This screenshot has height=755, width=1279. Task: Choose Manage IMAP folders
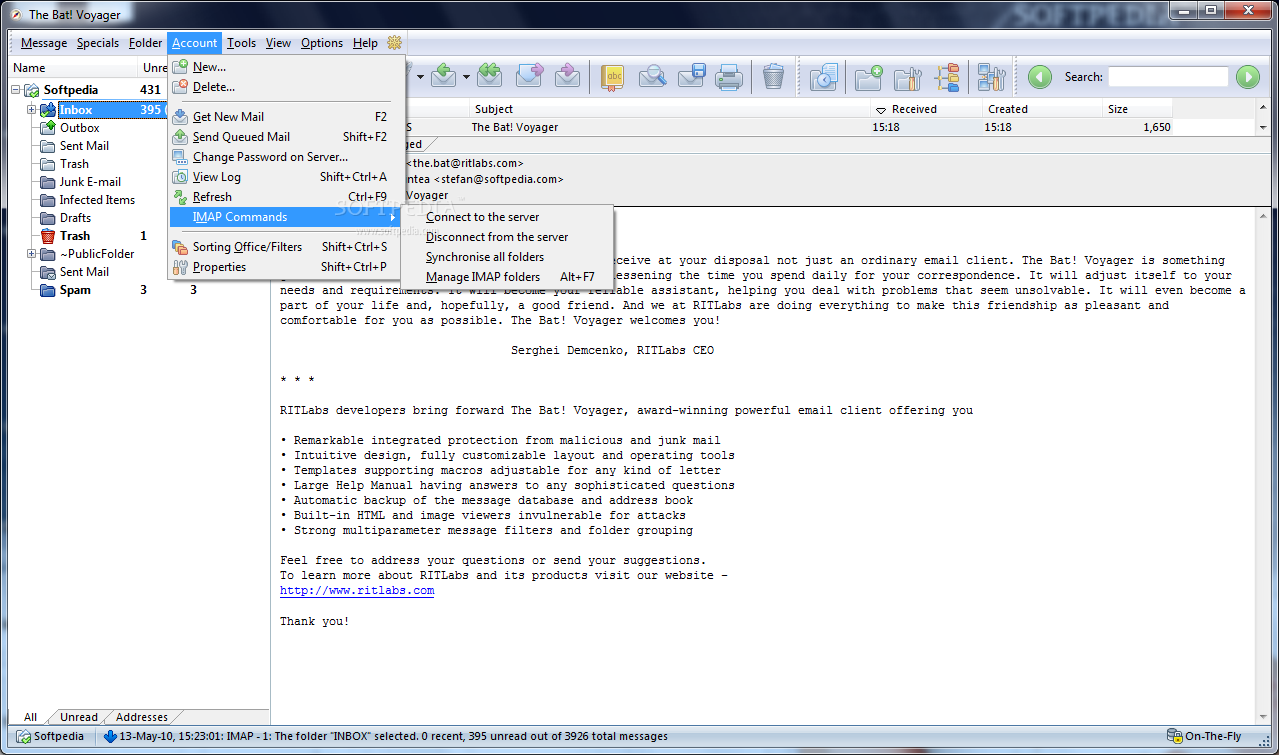click(x=508, y=277)
